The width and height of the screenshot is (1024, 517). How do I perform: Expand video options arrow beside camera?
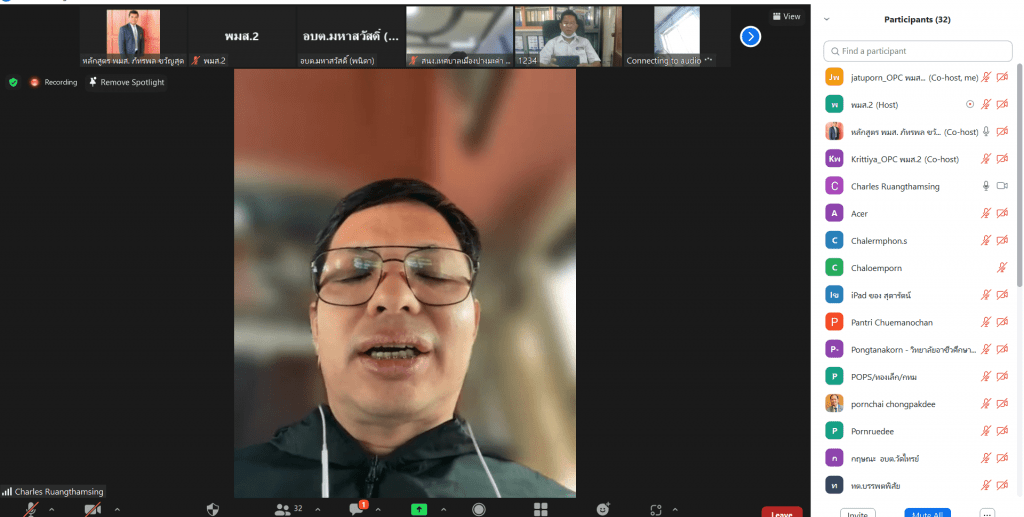pyautogui.click(x=116, y=509)
